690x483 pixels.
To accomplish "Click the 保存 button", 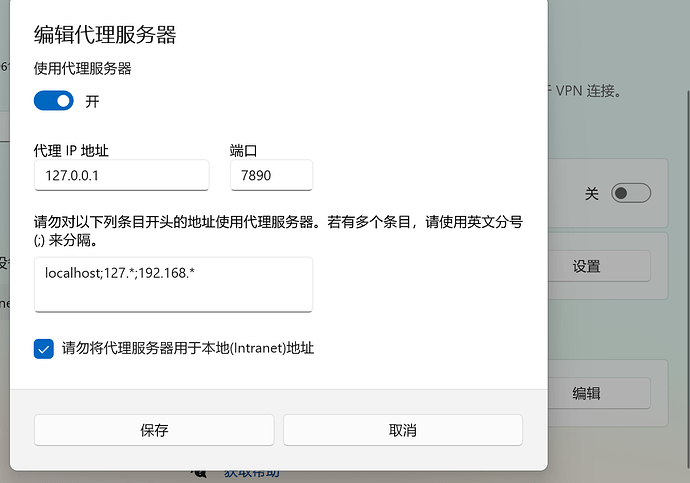I will 154,430.
